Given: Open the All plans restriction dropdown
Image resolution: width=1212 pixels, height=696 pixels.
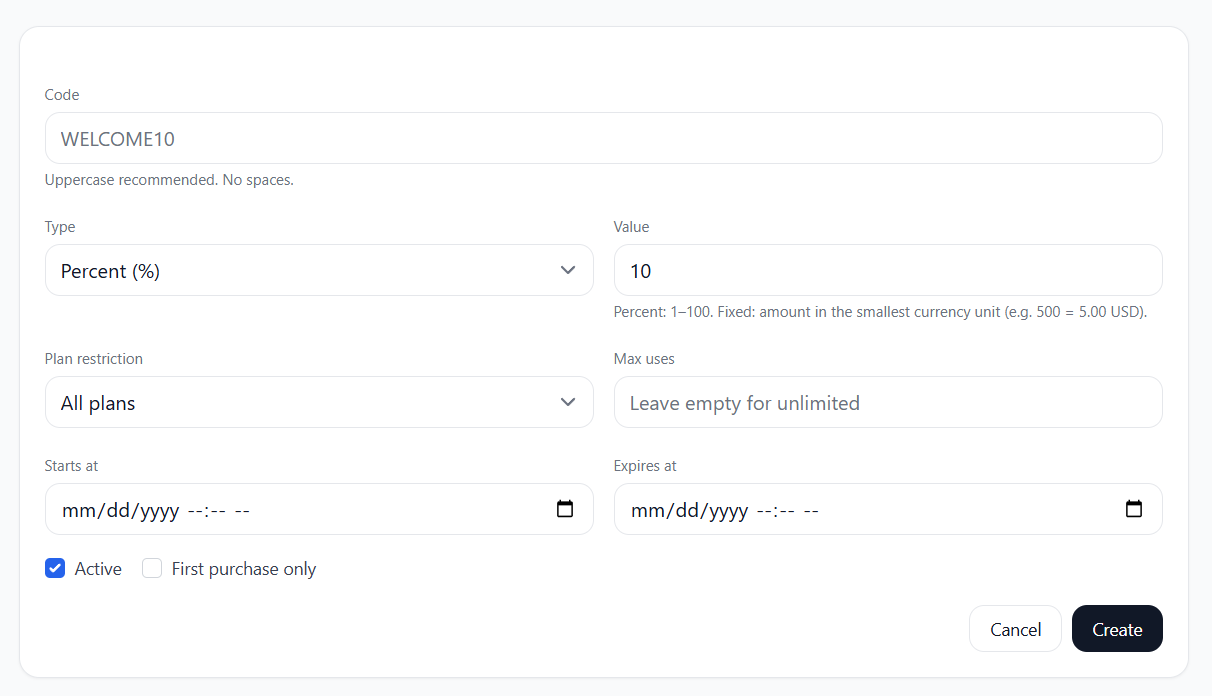Looking at the screenshot, I should pyautogui.click(x=300, y=402).
